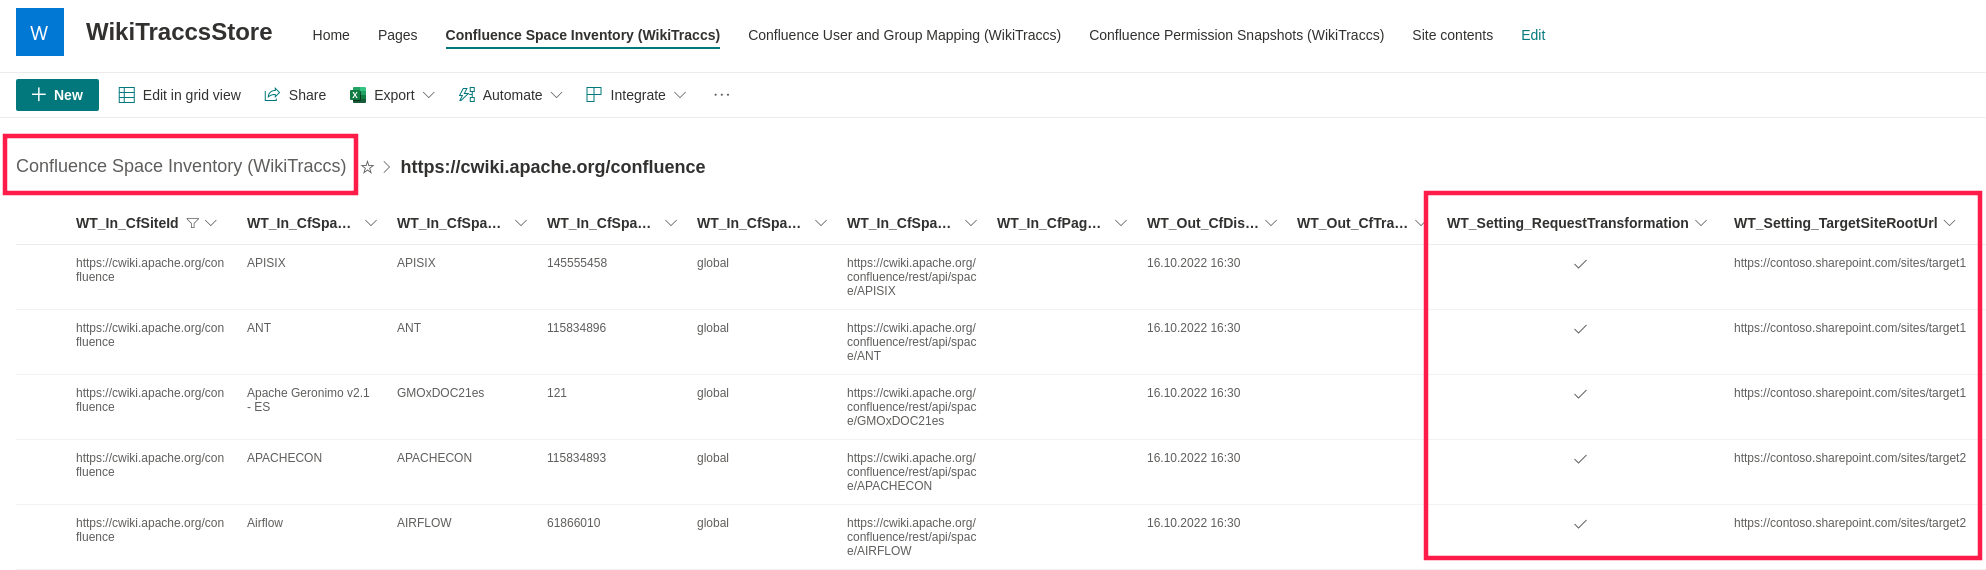Favorite the list with star icon
Screen dimensions: 1986x570
(x=367, y=167)
